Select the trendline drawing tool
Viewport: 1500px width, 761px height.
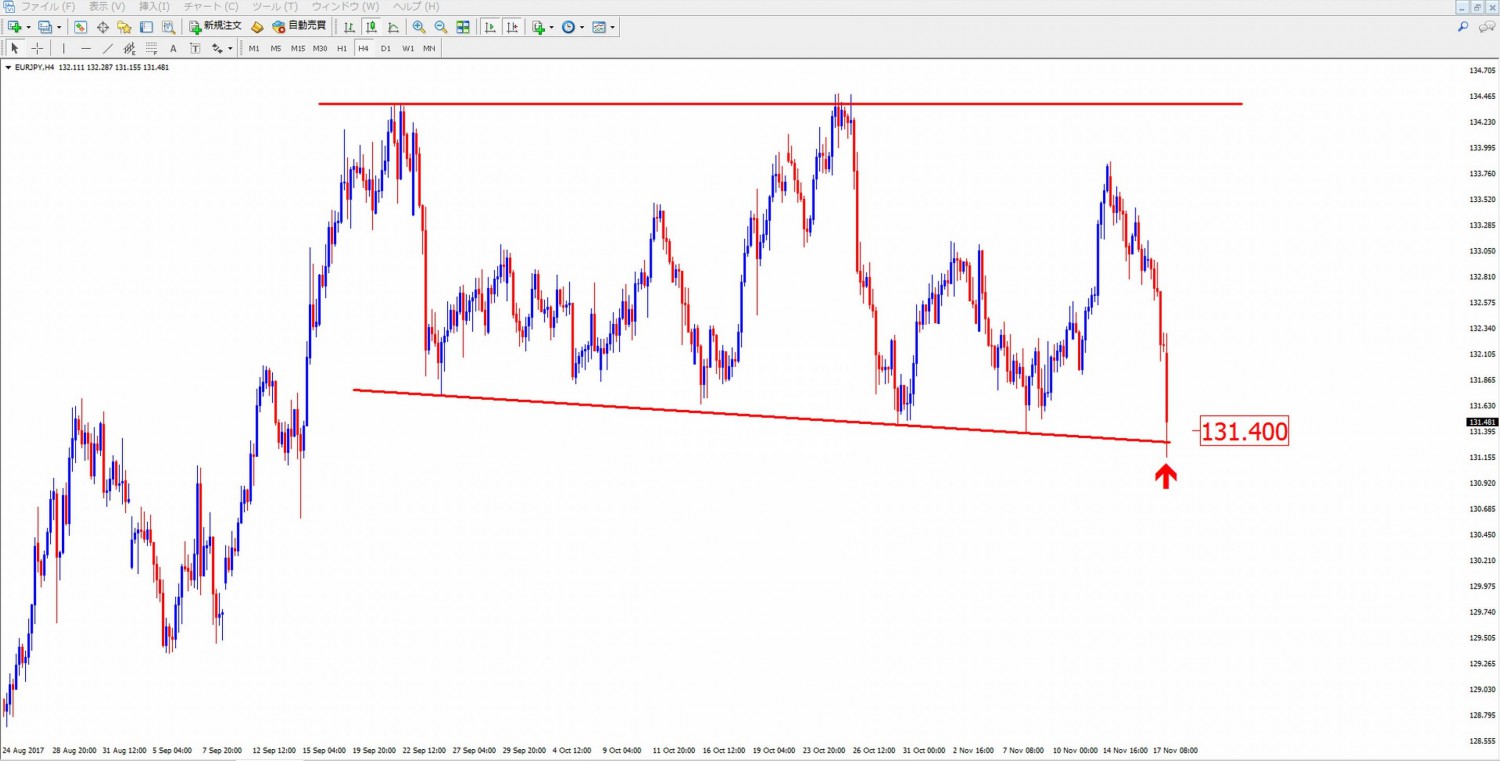click(108, 48)
